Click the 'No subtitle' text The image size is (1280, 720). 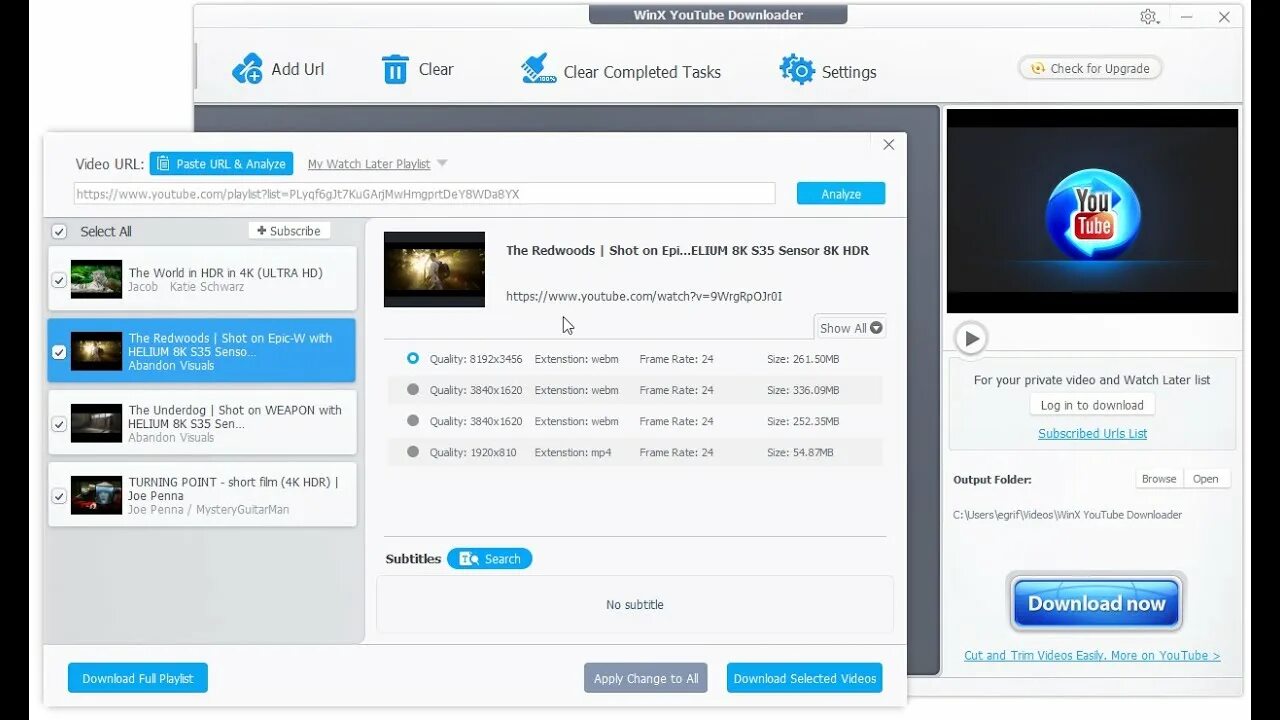[635, 605]
